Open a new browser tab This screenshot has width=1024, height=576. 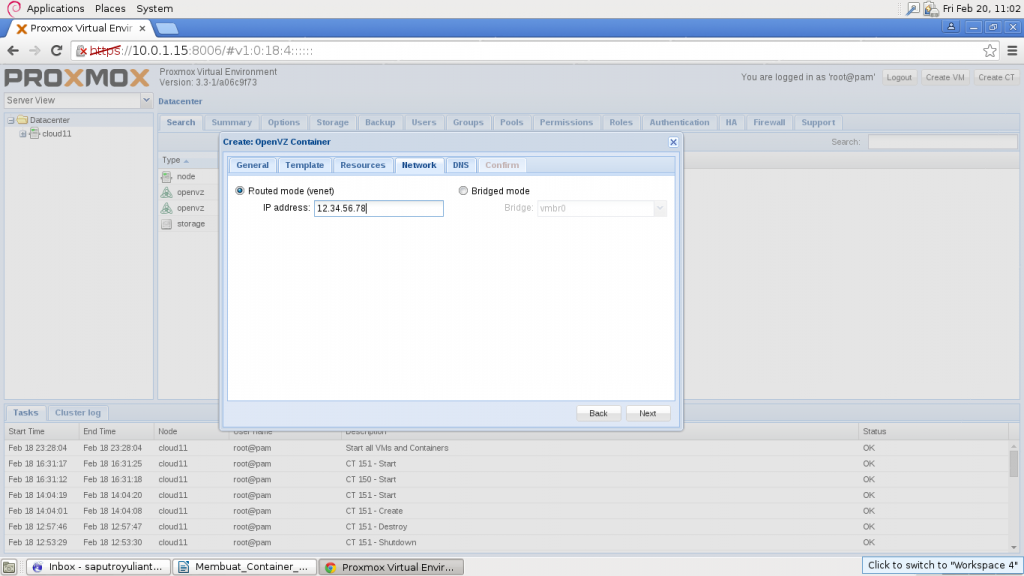(167, 28)
